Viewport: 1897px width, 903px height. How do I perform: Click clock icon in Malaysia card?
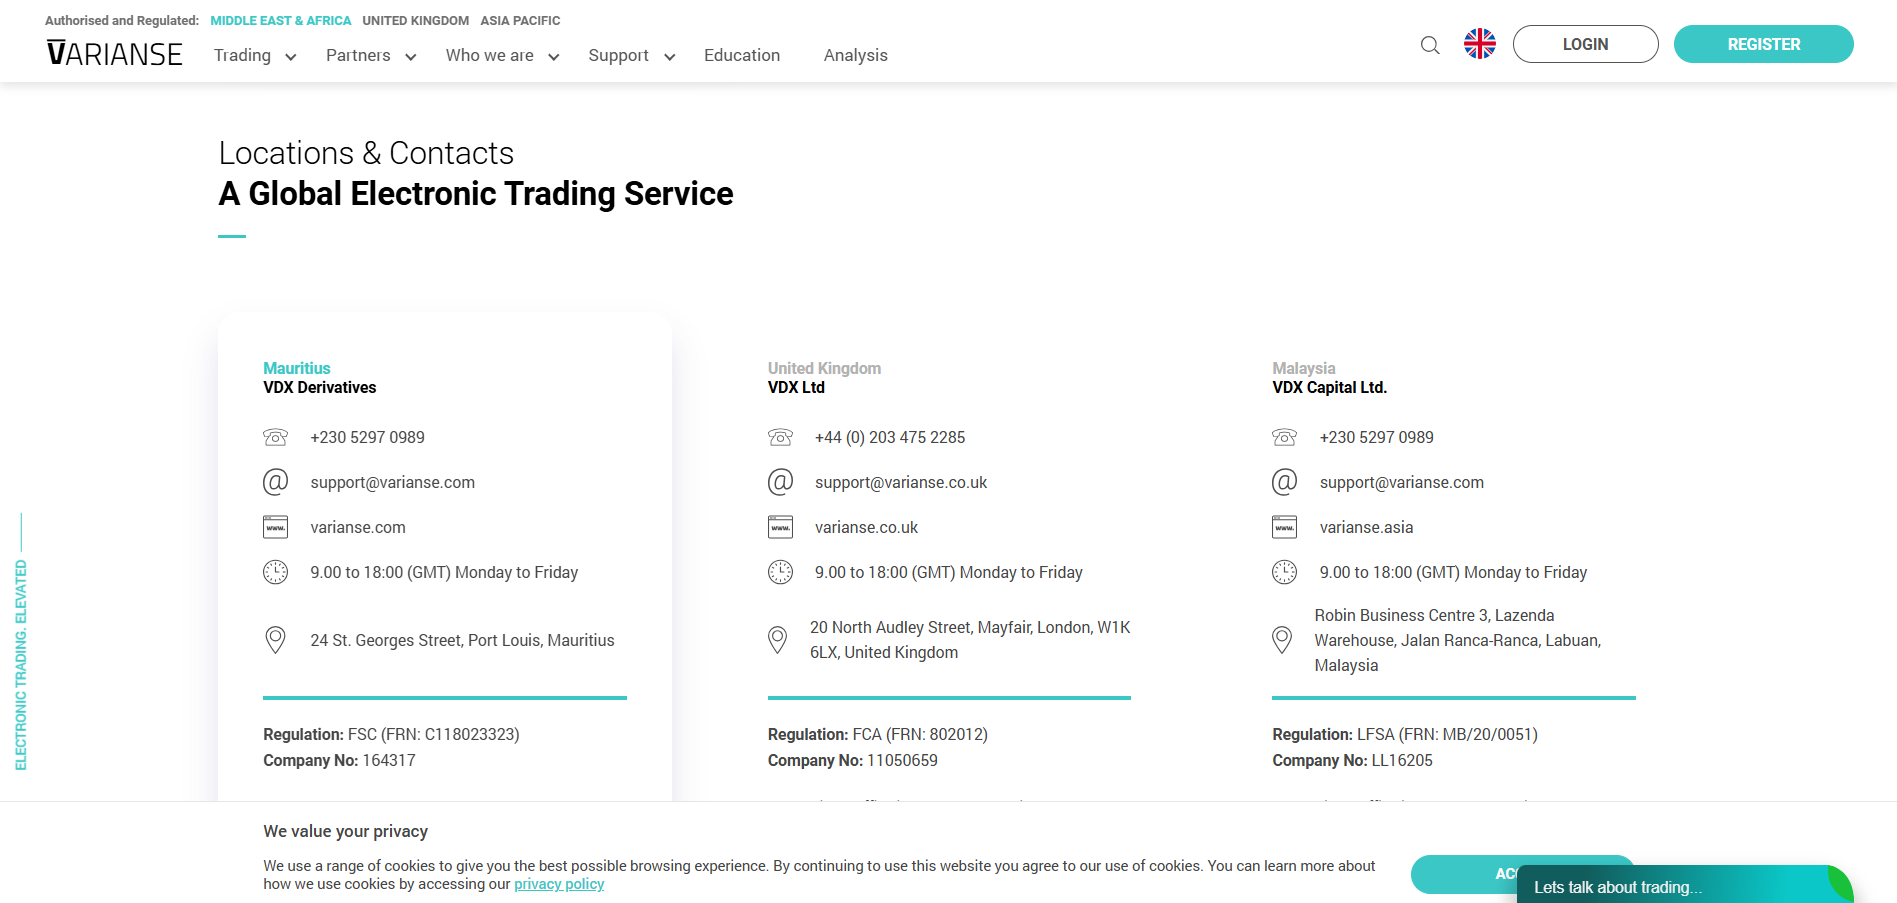click(x=1284, y=572)
